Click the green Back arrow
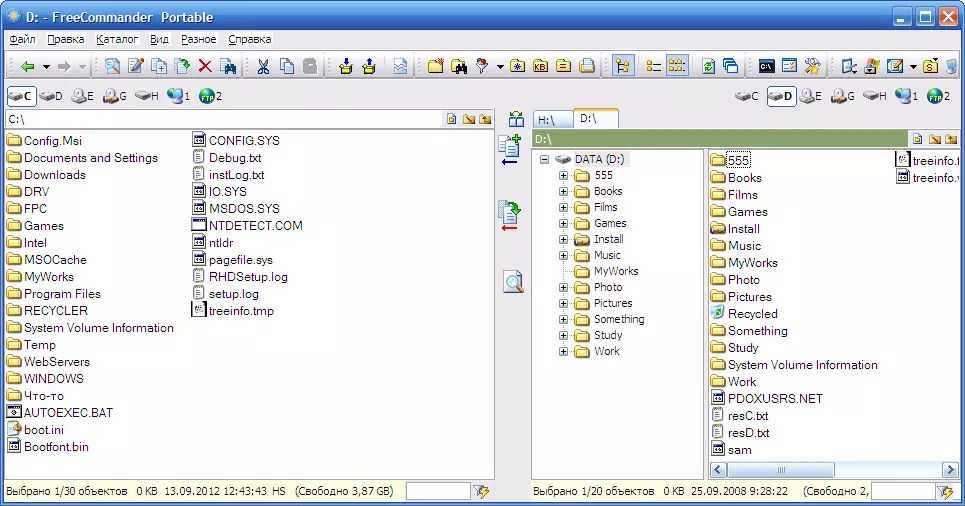Viewport: 965px width, 506px height. pos(27,67)
